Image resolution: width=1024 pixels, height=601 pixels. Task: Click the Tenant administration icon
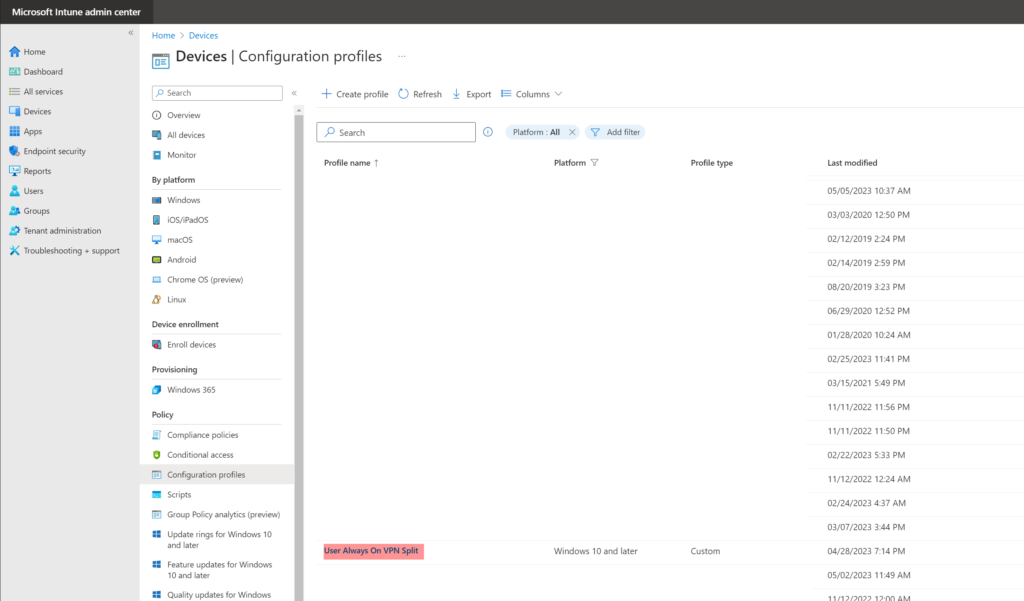(x=14, y=231)
